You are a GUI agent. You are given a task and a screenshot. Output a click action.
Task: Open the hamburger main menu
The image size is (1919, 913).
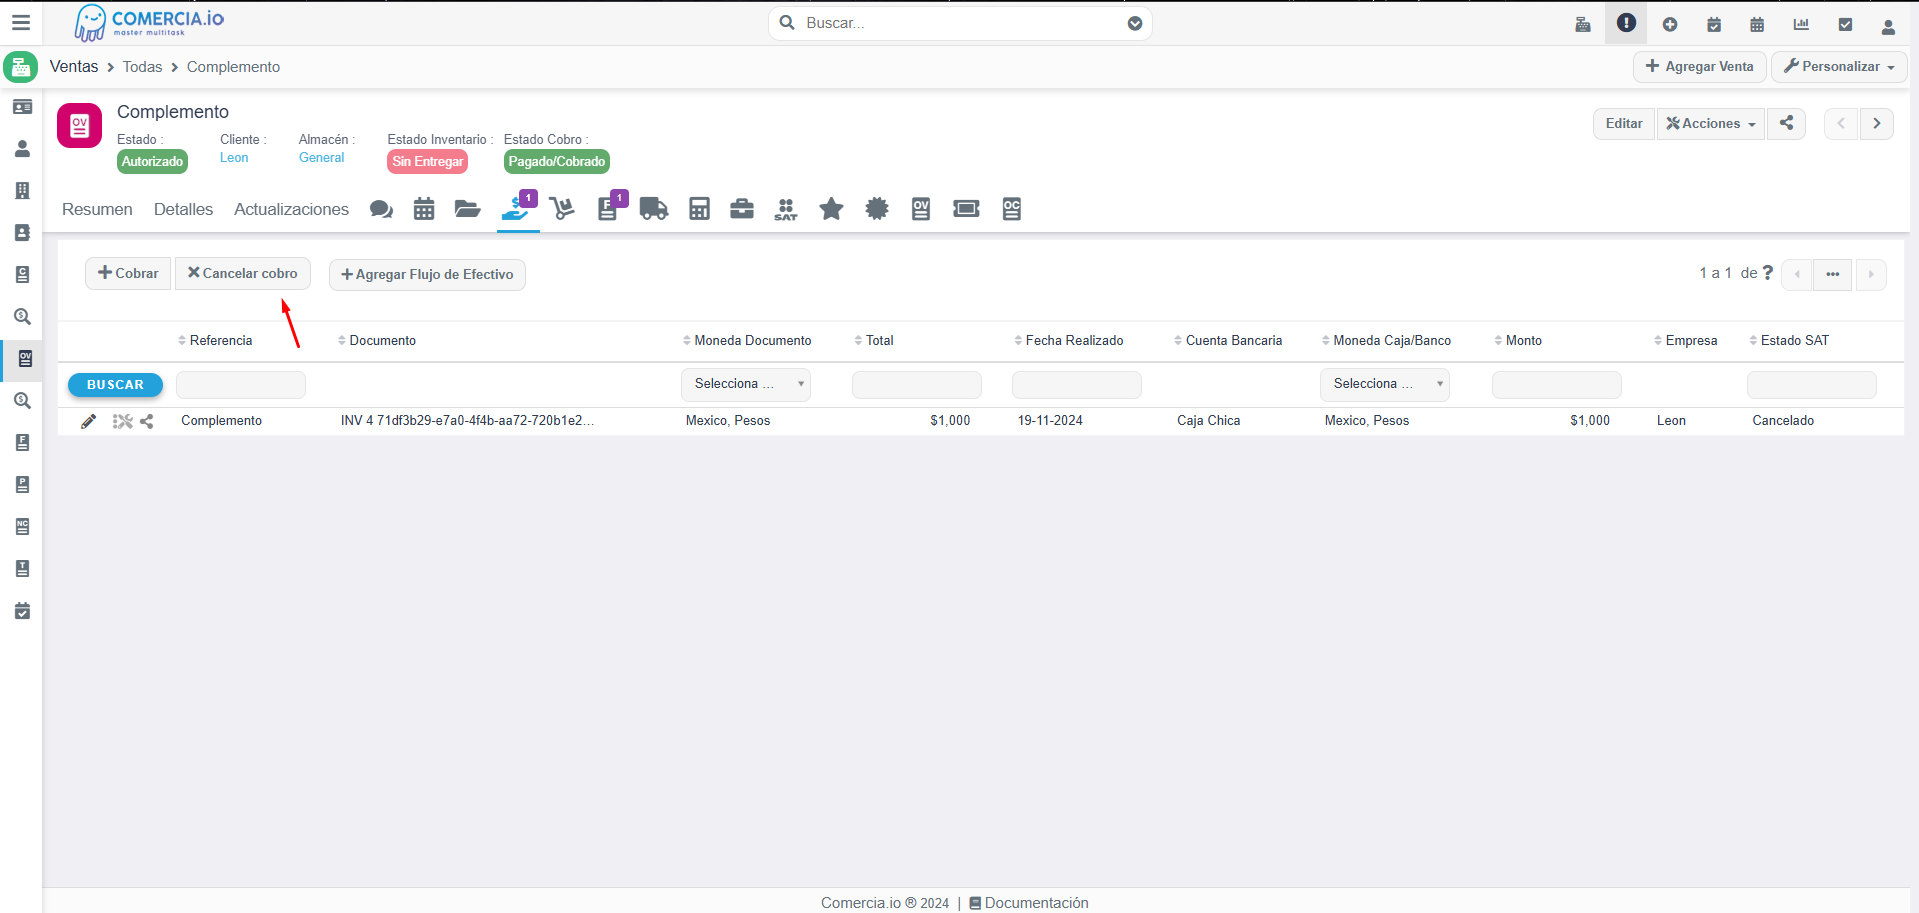pos(21,22)
